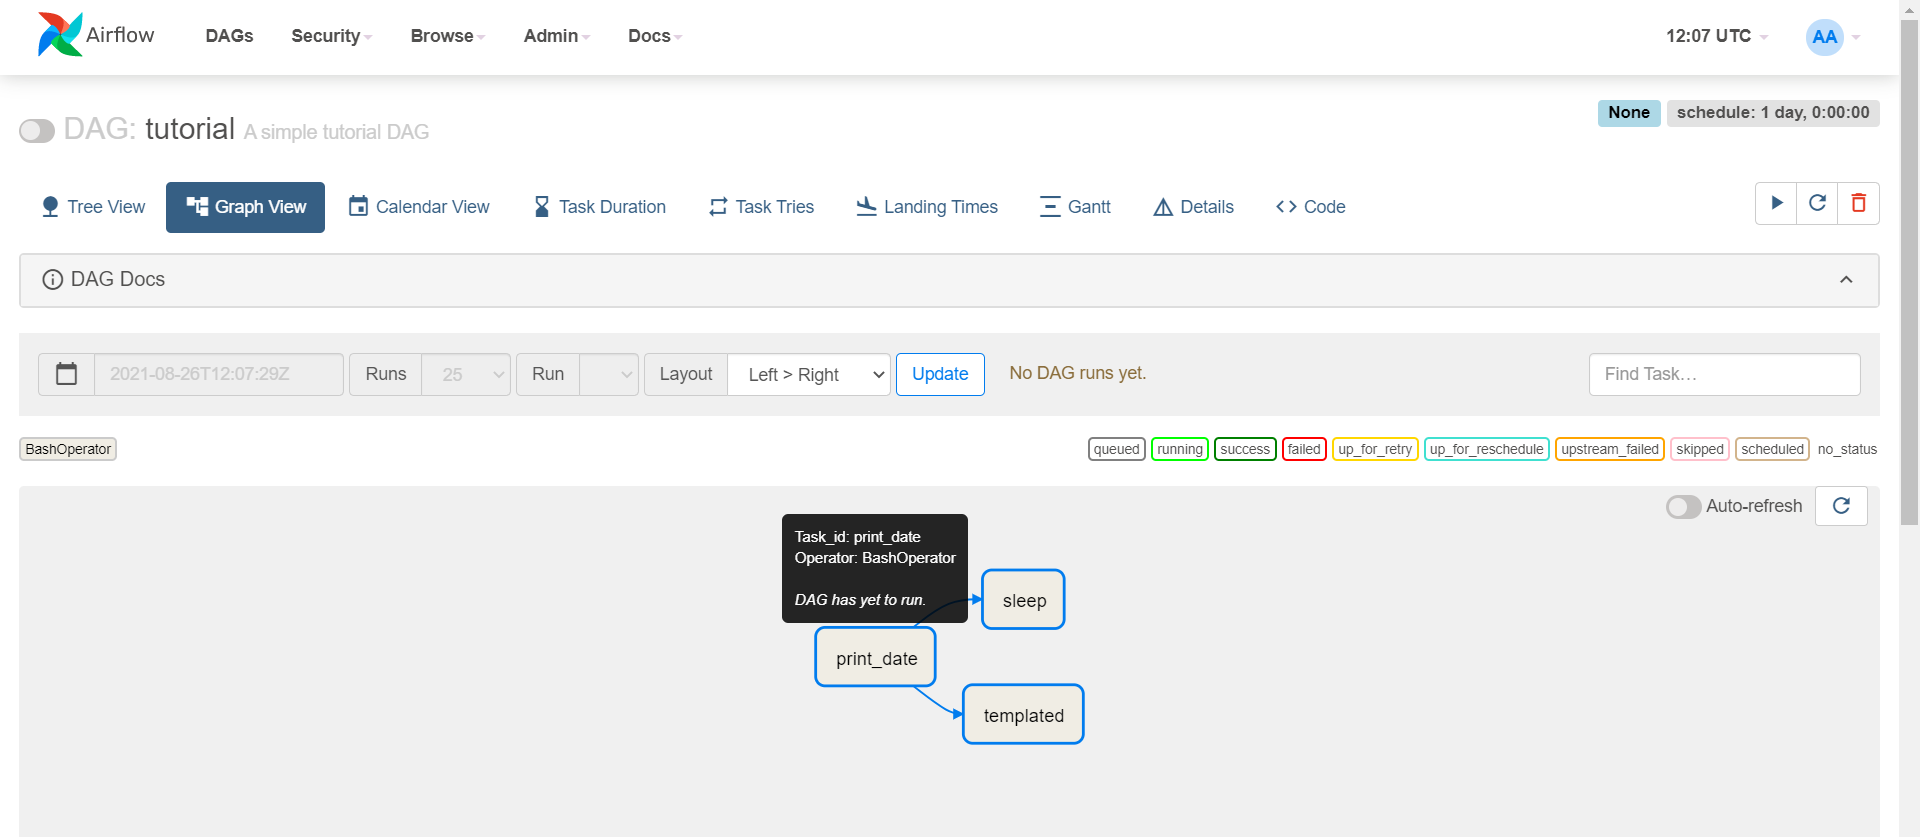Click the Airflow pinwheel logo
Image resolution: width=1920 pixels, height=837 pixels.
60,35
